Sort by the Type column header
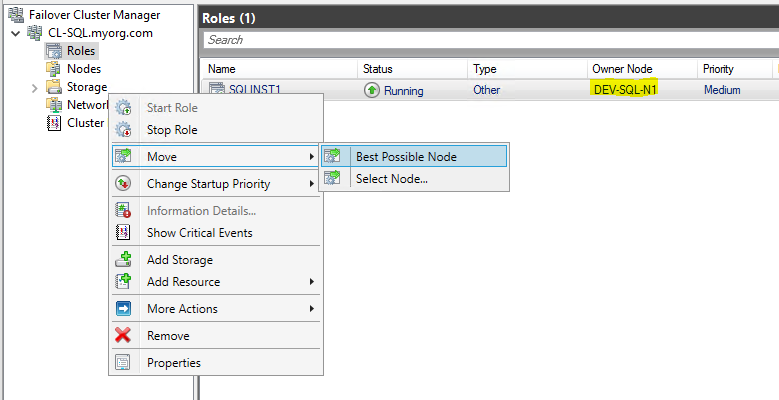Screen dimensions: 779x400 click(x=528, y=69)
